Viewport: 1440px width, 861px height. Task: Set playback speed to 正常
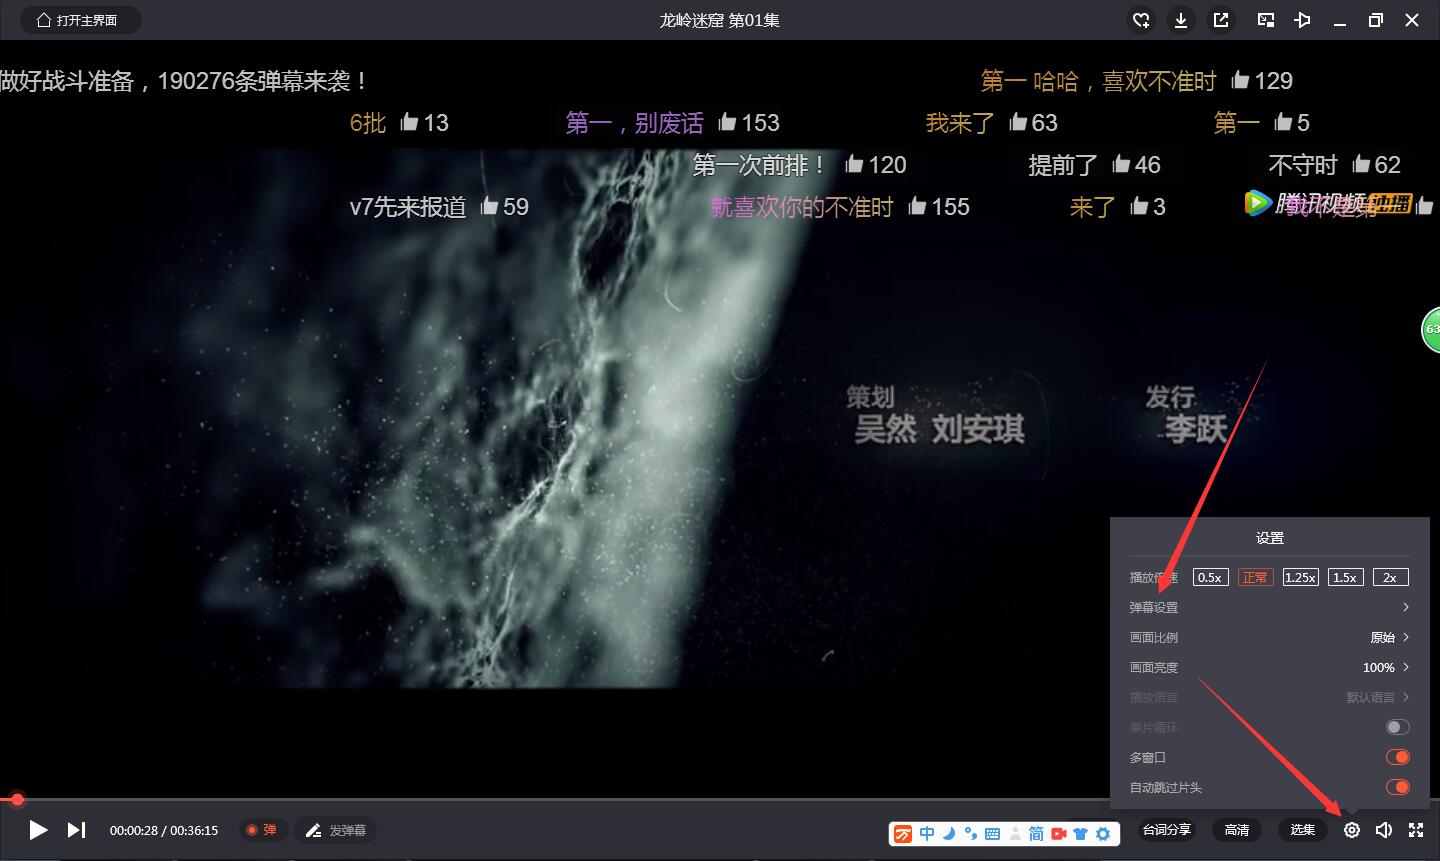point(1255,577)
